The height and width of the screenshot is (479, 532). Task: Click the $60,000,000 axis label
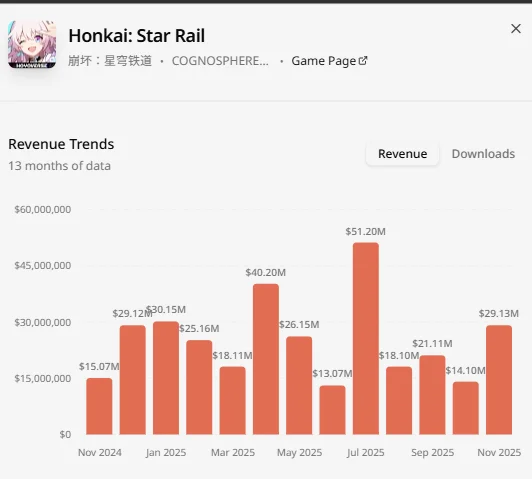tap(43, 210)
